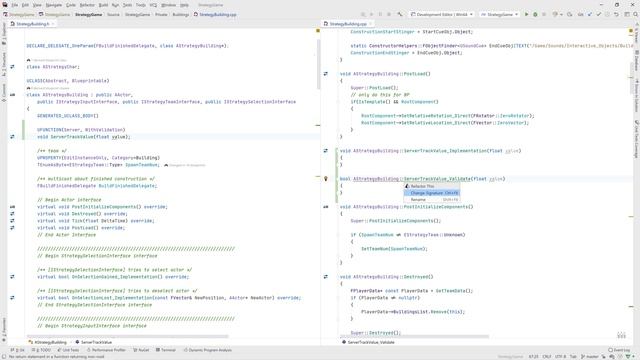Click the Search Everywhere magnifier icon
640x360 pixels.
coord(636,14)
